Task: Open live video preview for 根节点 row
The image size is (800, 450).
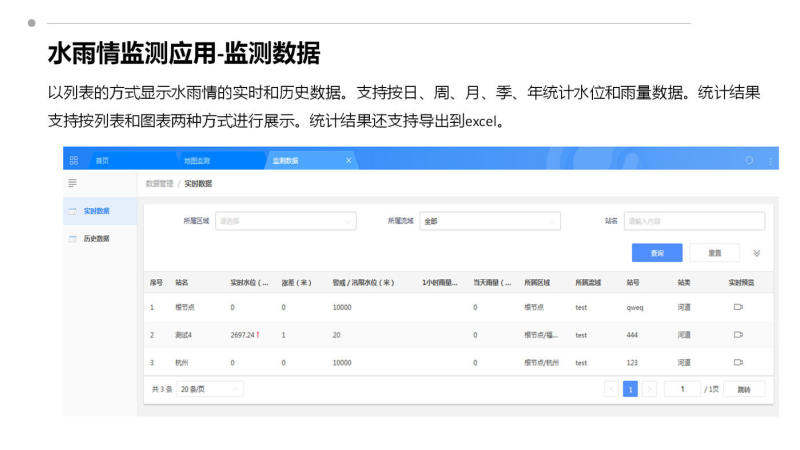Action: (x=738, y=307)
